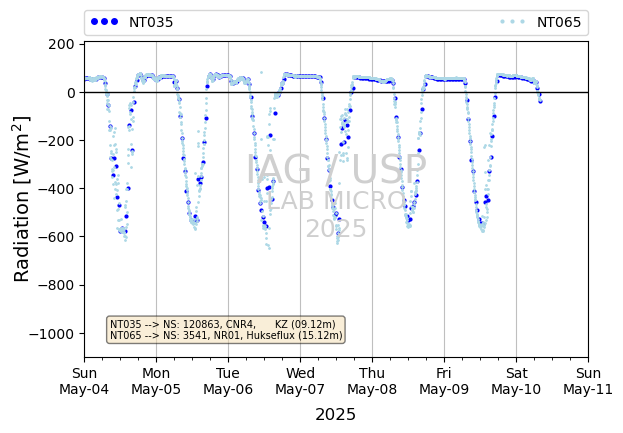Click the NT035 legend label
The width and height of the screenshot is (623, 433).
tap(151, 22)
